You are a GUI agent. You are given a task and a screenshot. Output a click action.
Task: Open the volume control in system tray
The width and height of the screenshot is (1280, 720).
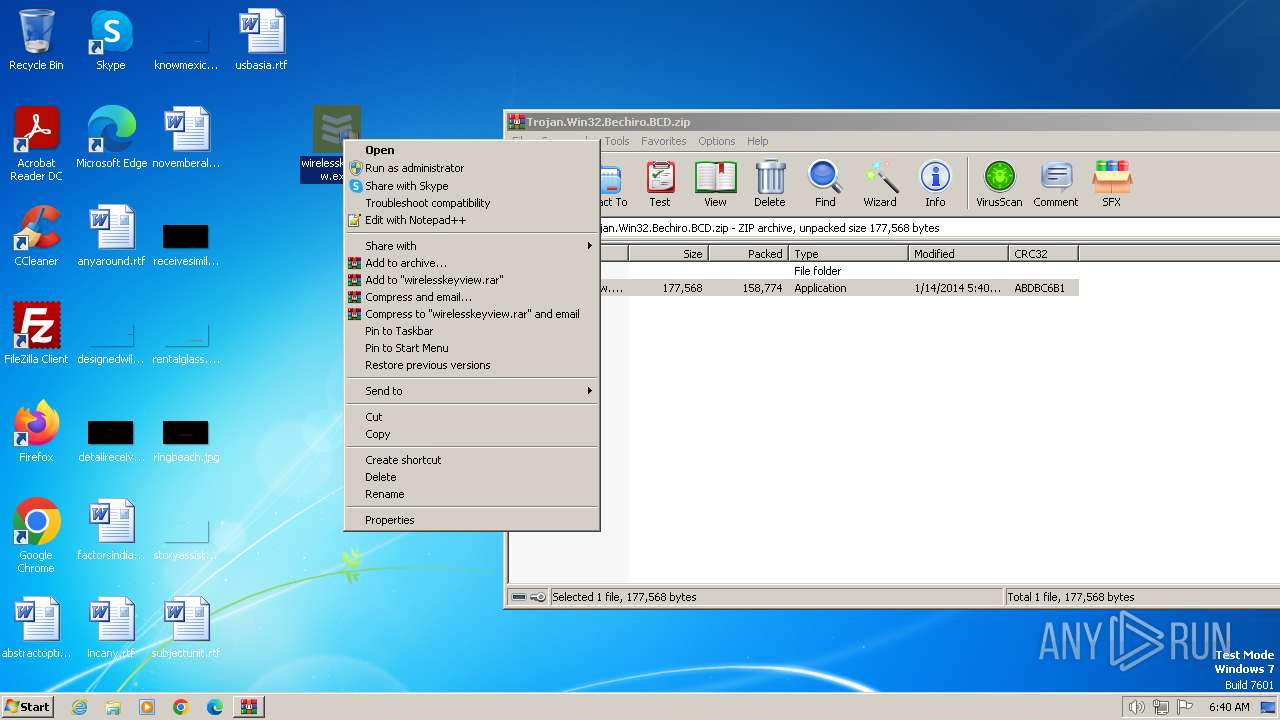pyautogui.click(x=1136, y=707)
